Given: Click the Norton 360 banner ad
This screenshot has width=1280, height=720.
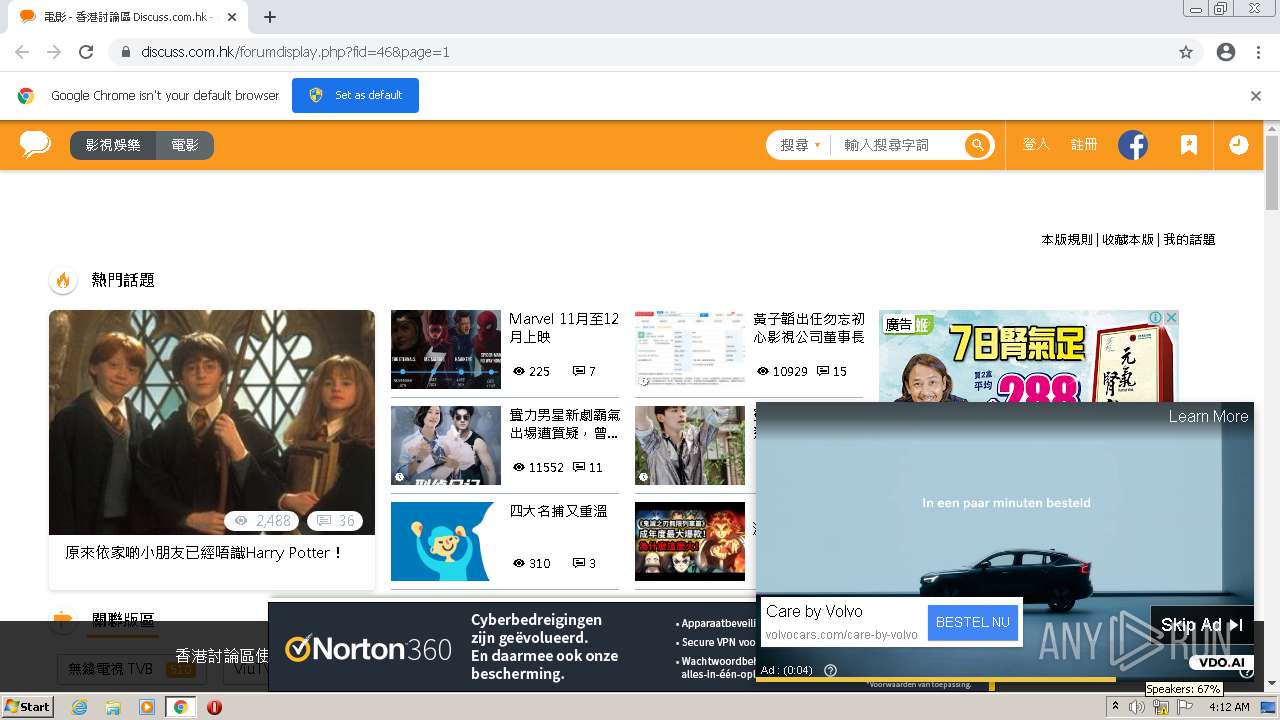Looking at the screenshot, I should click(512, 647).
